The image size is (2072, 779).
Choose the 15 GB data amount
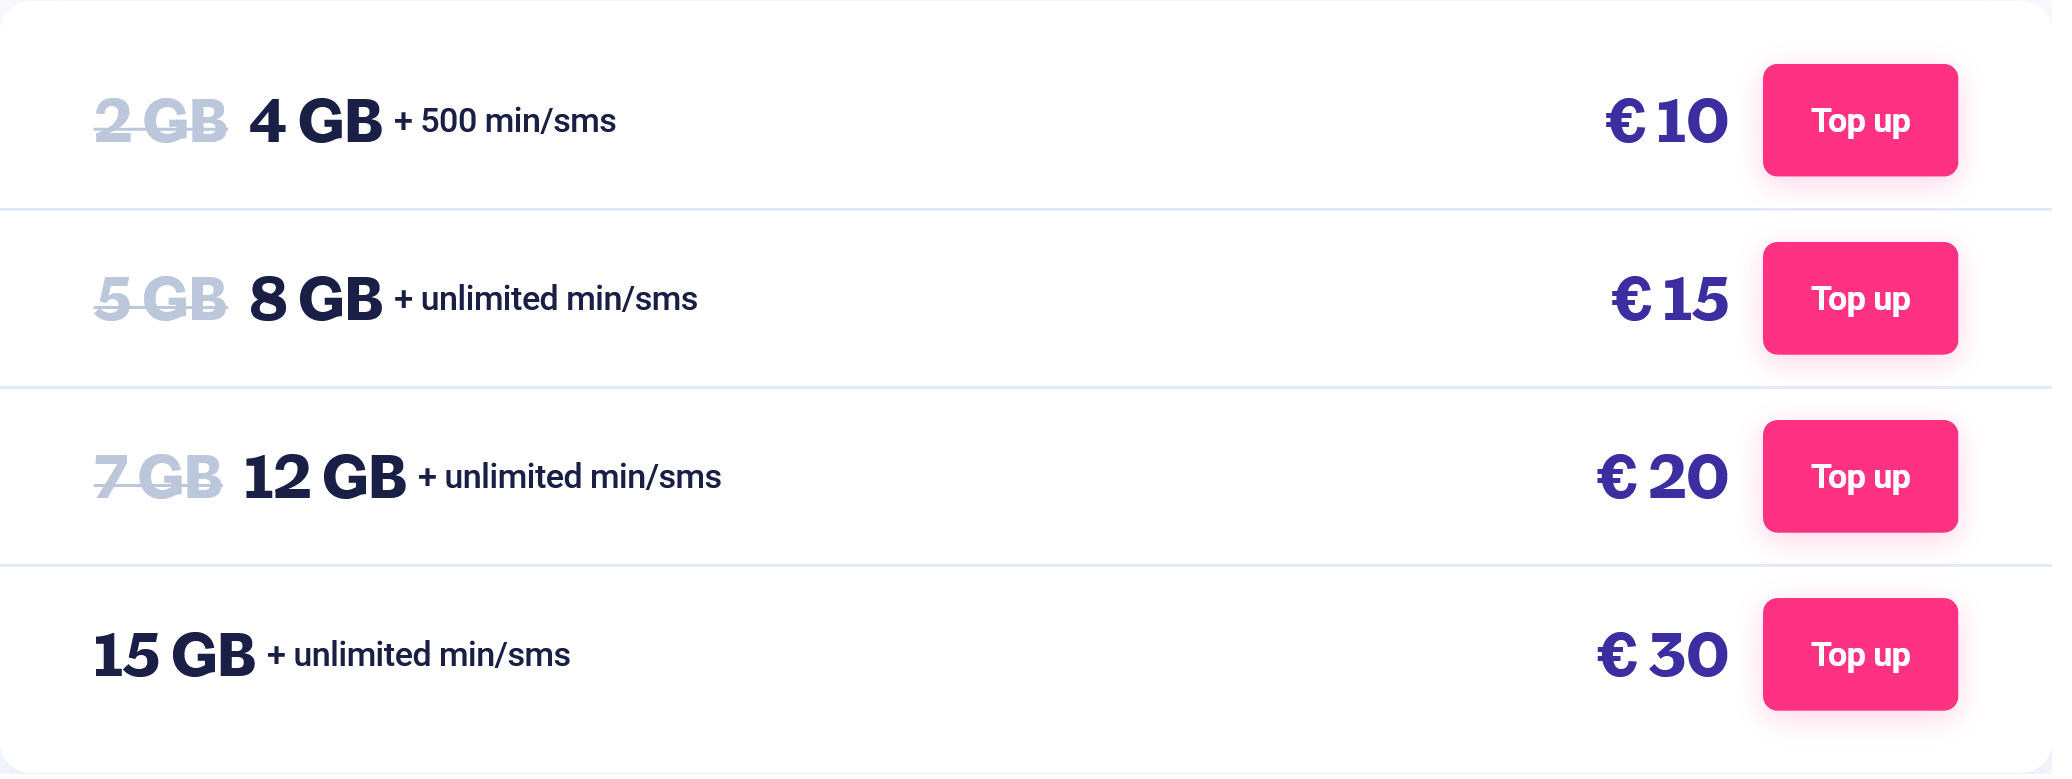point(174,655)
